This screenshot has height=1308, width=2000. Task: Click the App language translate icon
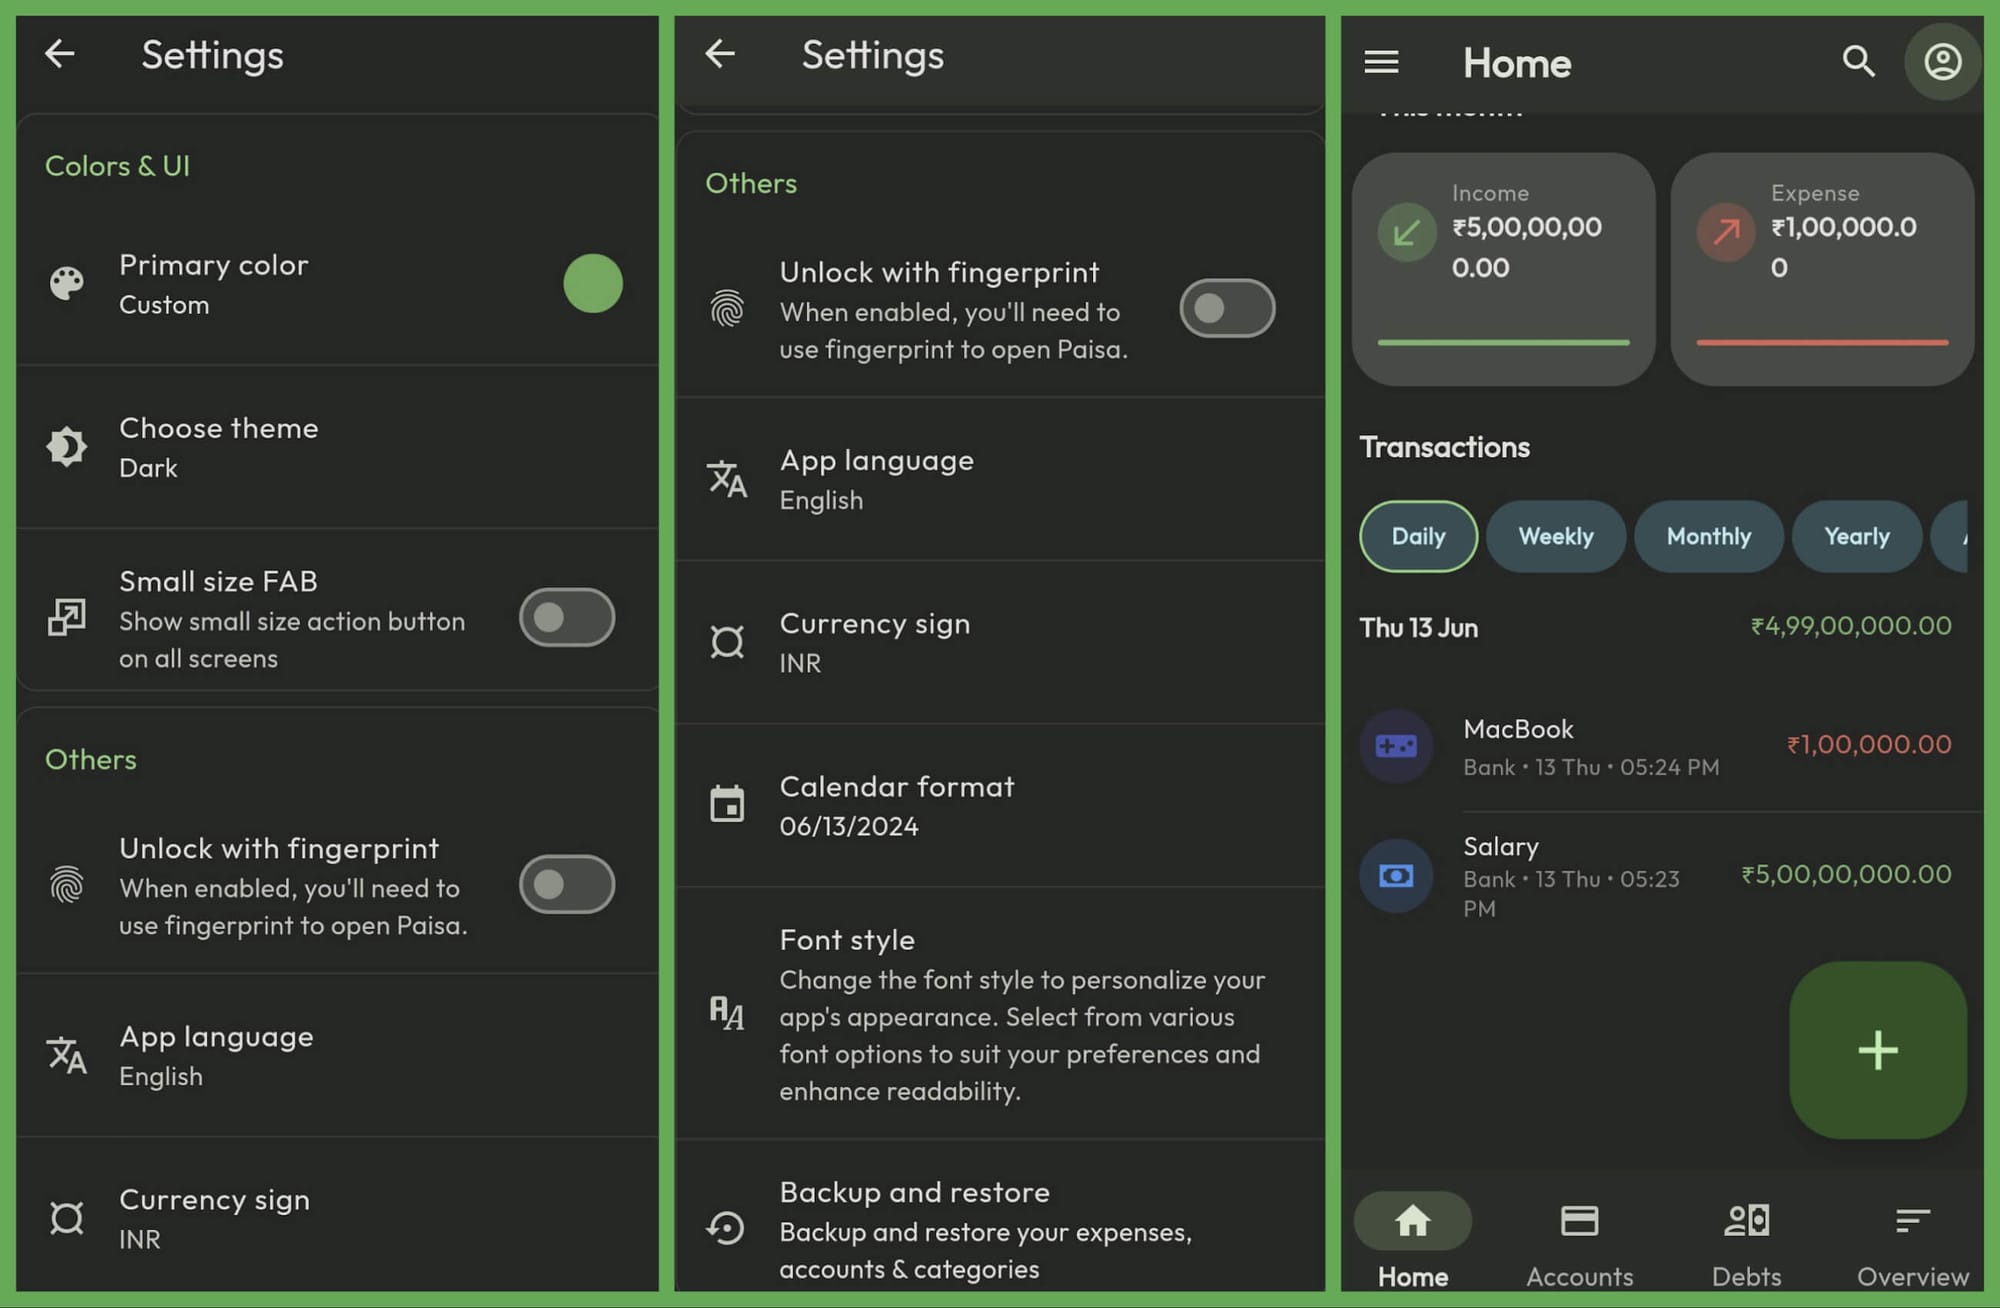click(x=727, y=480)
